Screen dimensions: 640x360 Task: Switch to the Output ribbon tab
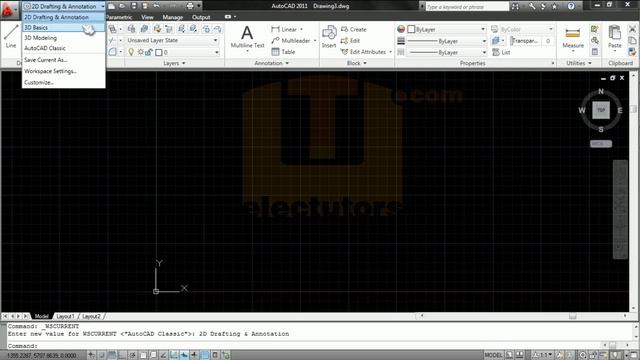[201, 17]
